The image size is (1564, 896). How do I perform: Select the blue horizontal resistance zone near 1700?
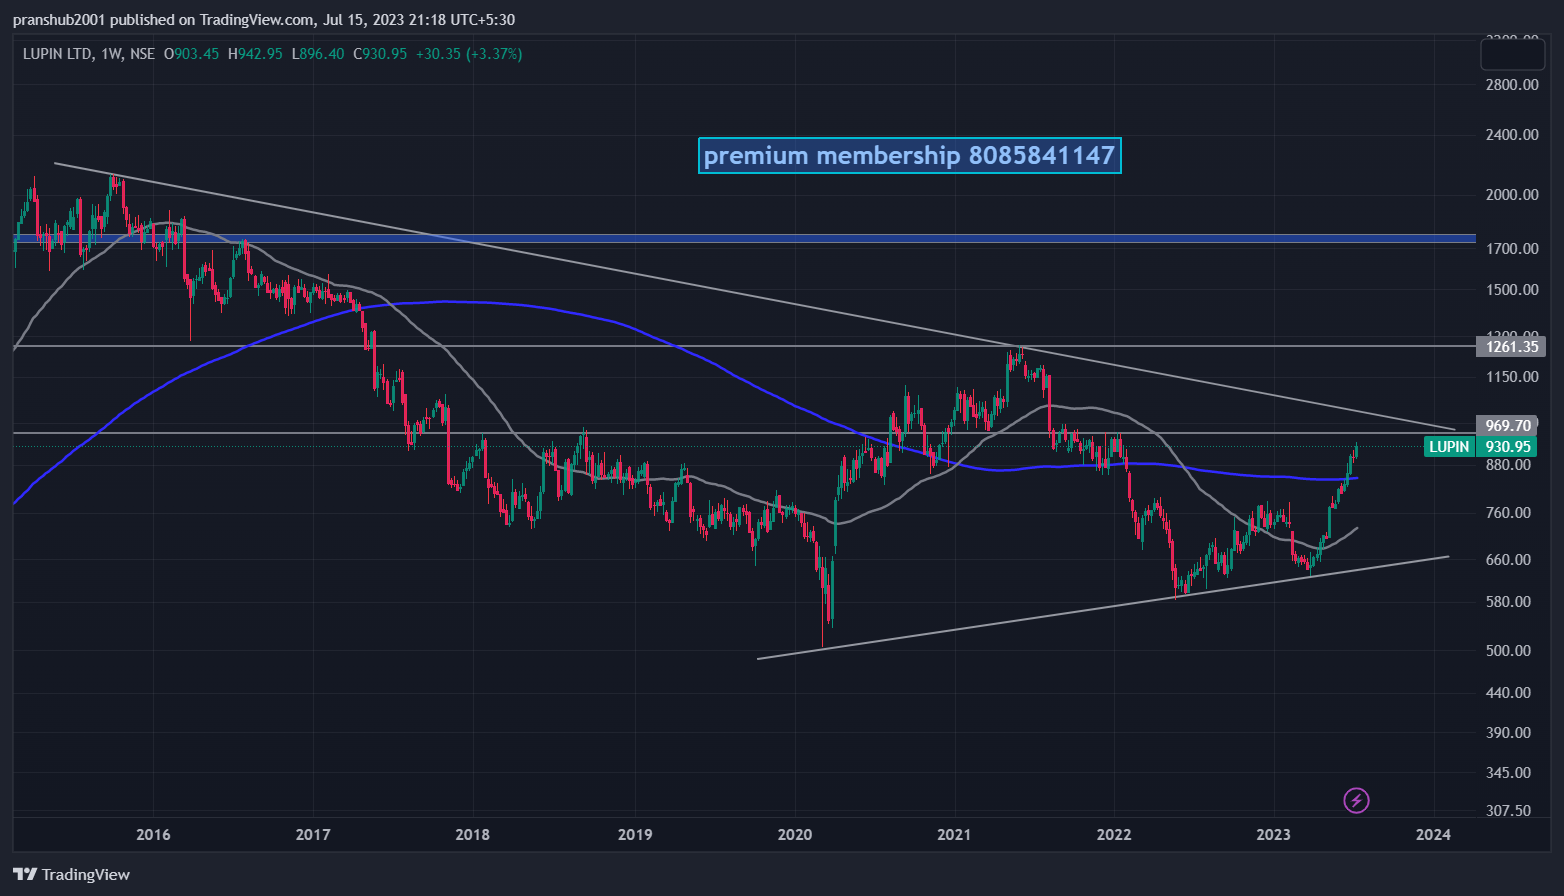coord(744,238)
